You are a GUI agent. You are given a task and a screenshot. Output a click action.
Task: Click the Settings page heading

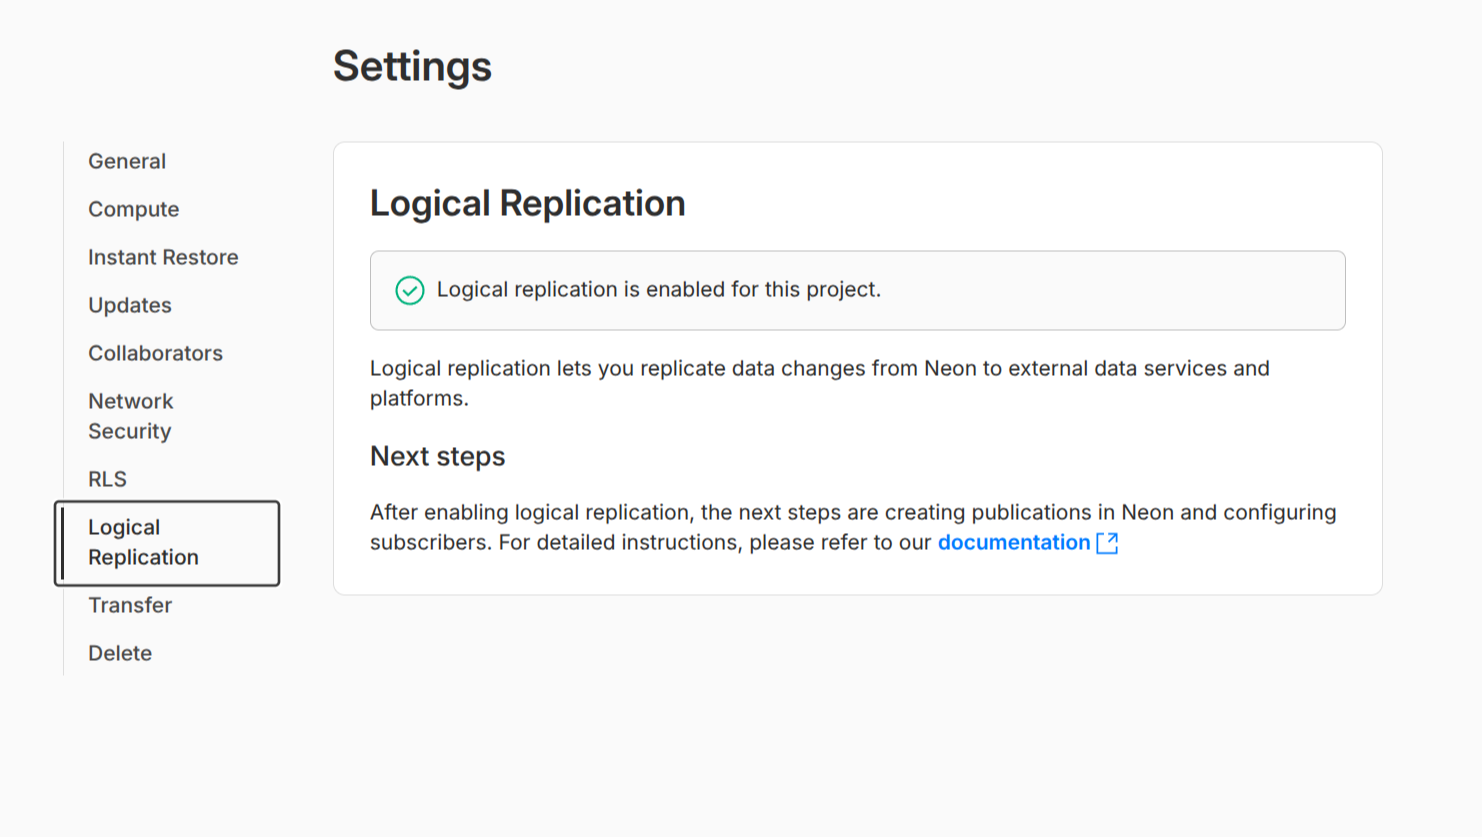412,66
